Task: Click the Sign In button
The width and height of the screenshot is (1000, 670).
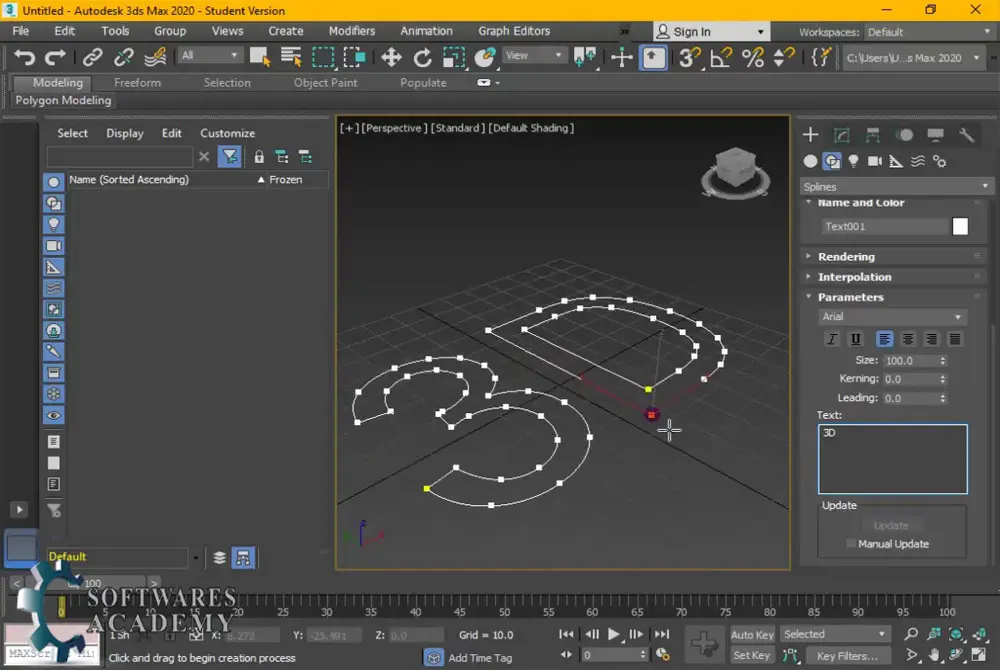Action: [711, 32]
